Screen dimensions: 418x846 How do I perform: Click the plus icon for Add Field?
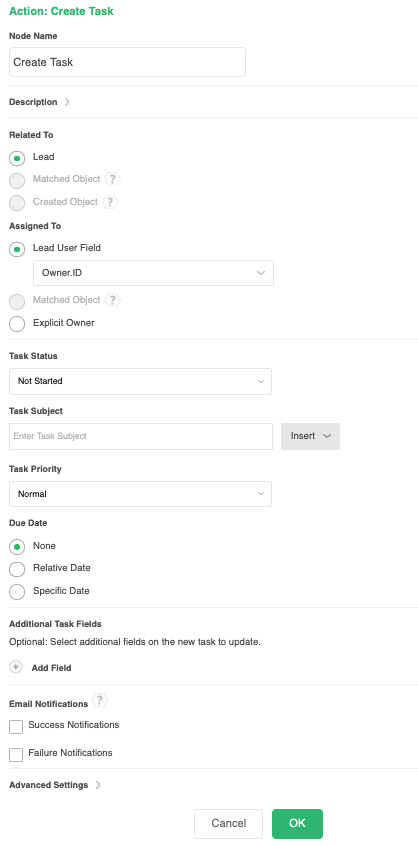16,667
